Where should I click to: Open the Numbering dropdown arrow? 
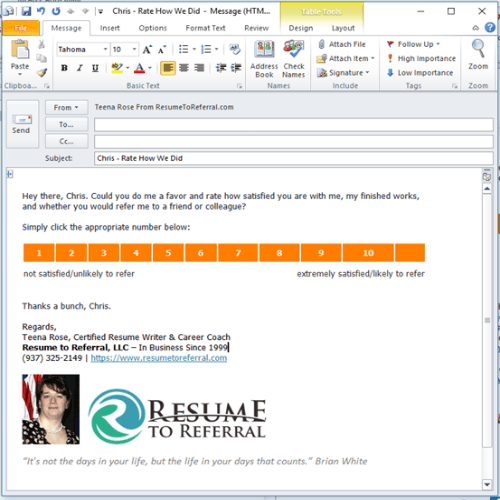(217, 49)
